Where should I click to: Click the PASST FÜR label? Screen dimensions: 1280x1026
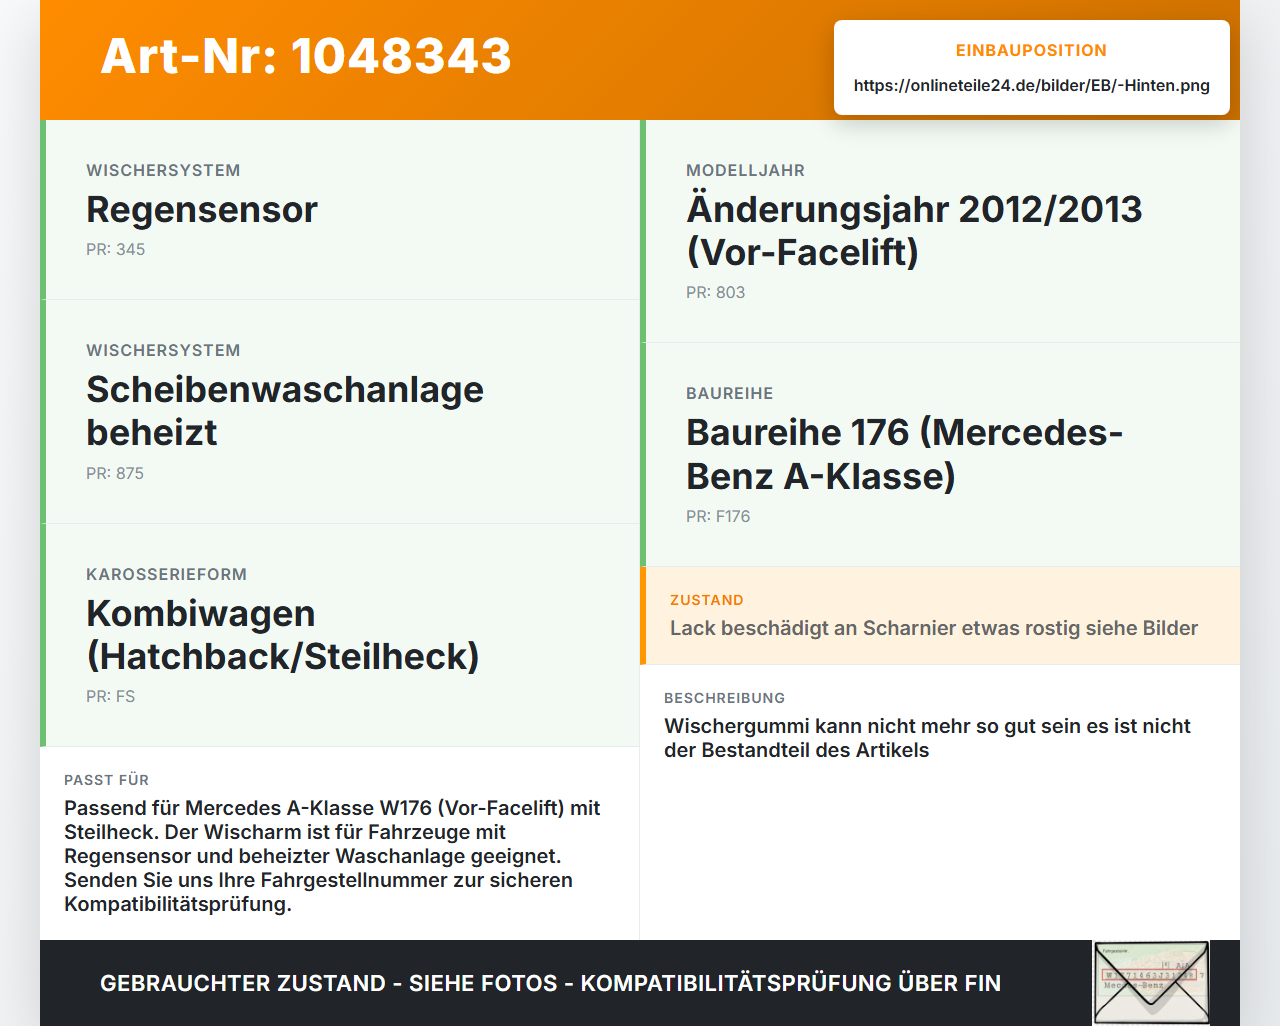point(106,780)
